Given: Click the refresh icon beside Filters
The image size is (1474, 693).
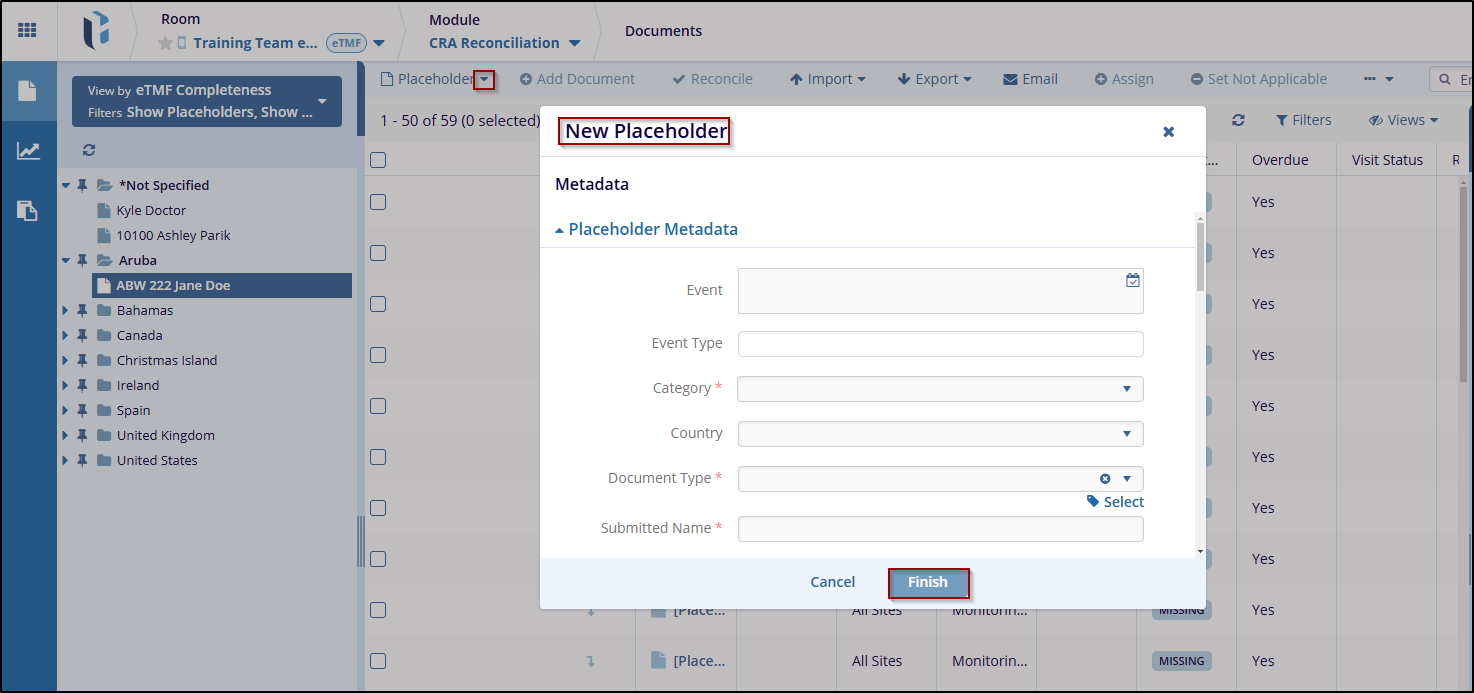Looking at the screenshot, I should click(1238, 120).
